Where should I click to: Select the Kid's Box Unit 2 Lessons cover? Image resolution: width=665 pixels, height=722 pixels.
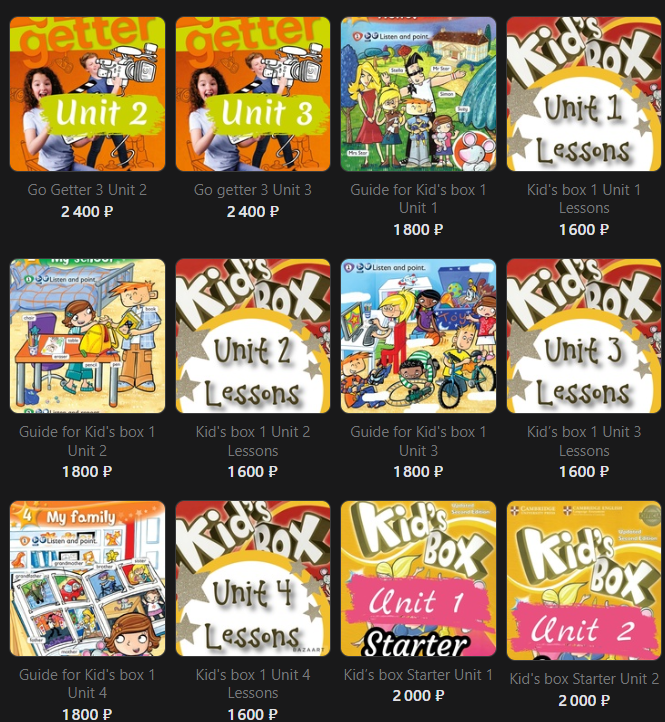point(253,336)
